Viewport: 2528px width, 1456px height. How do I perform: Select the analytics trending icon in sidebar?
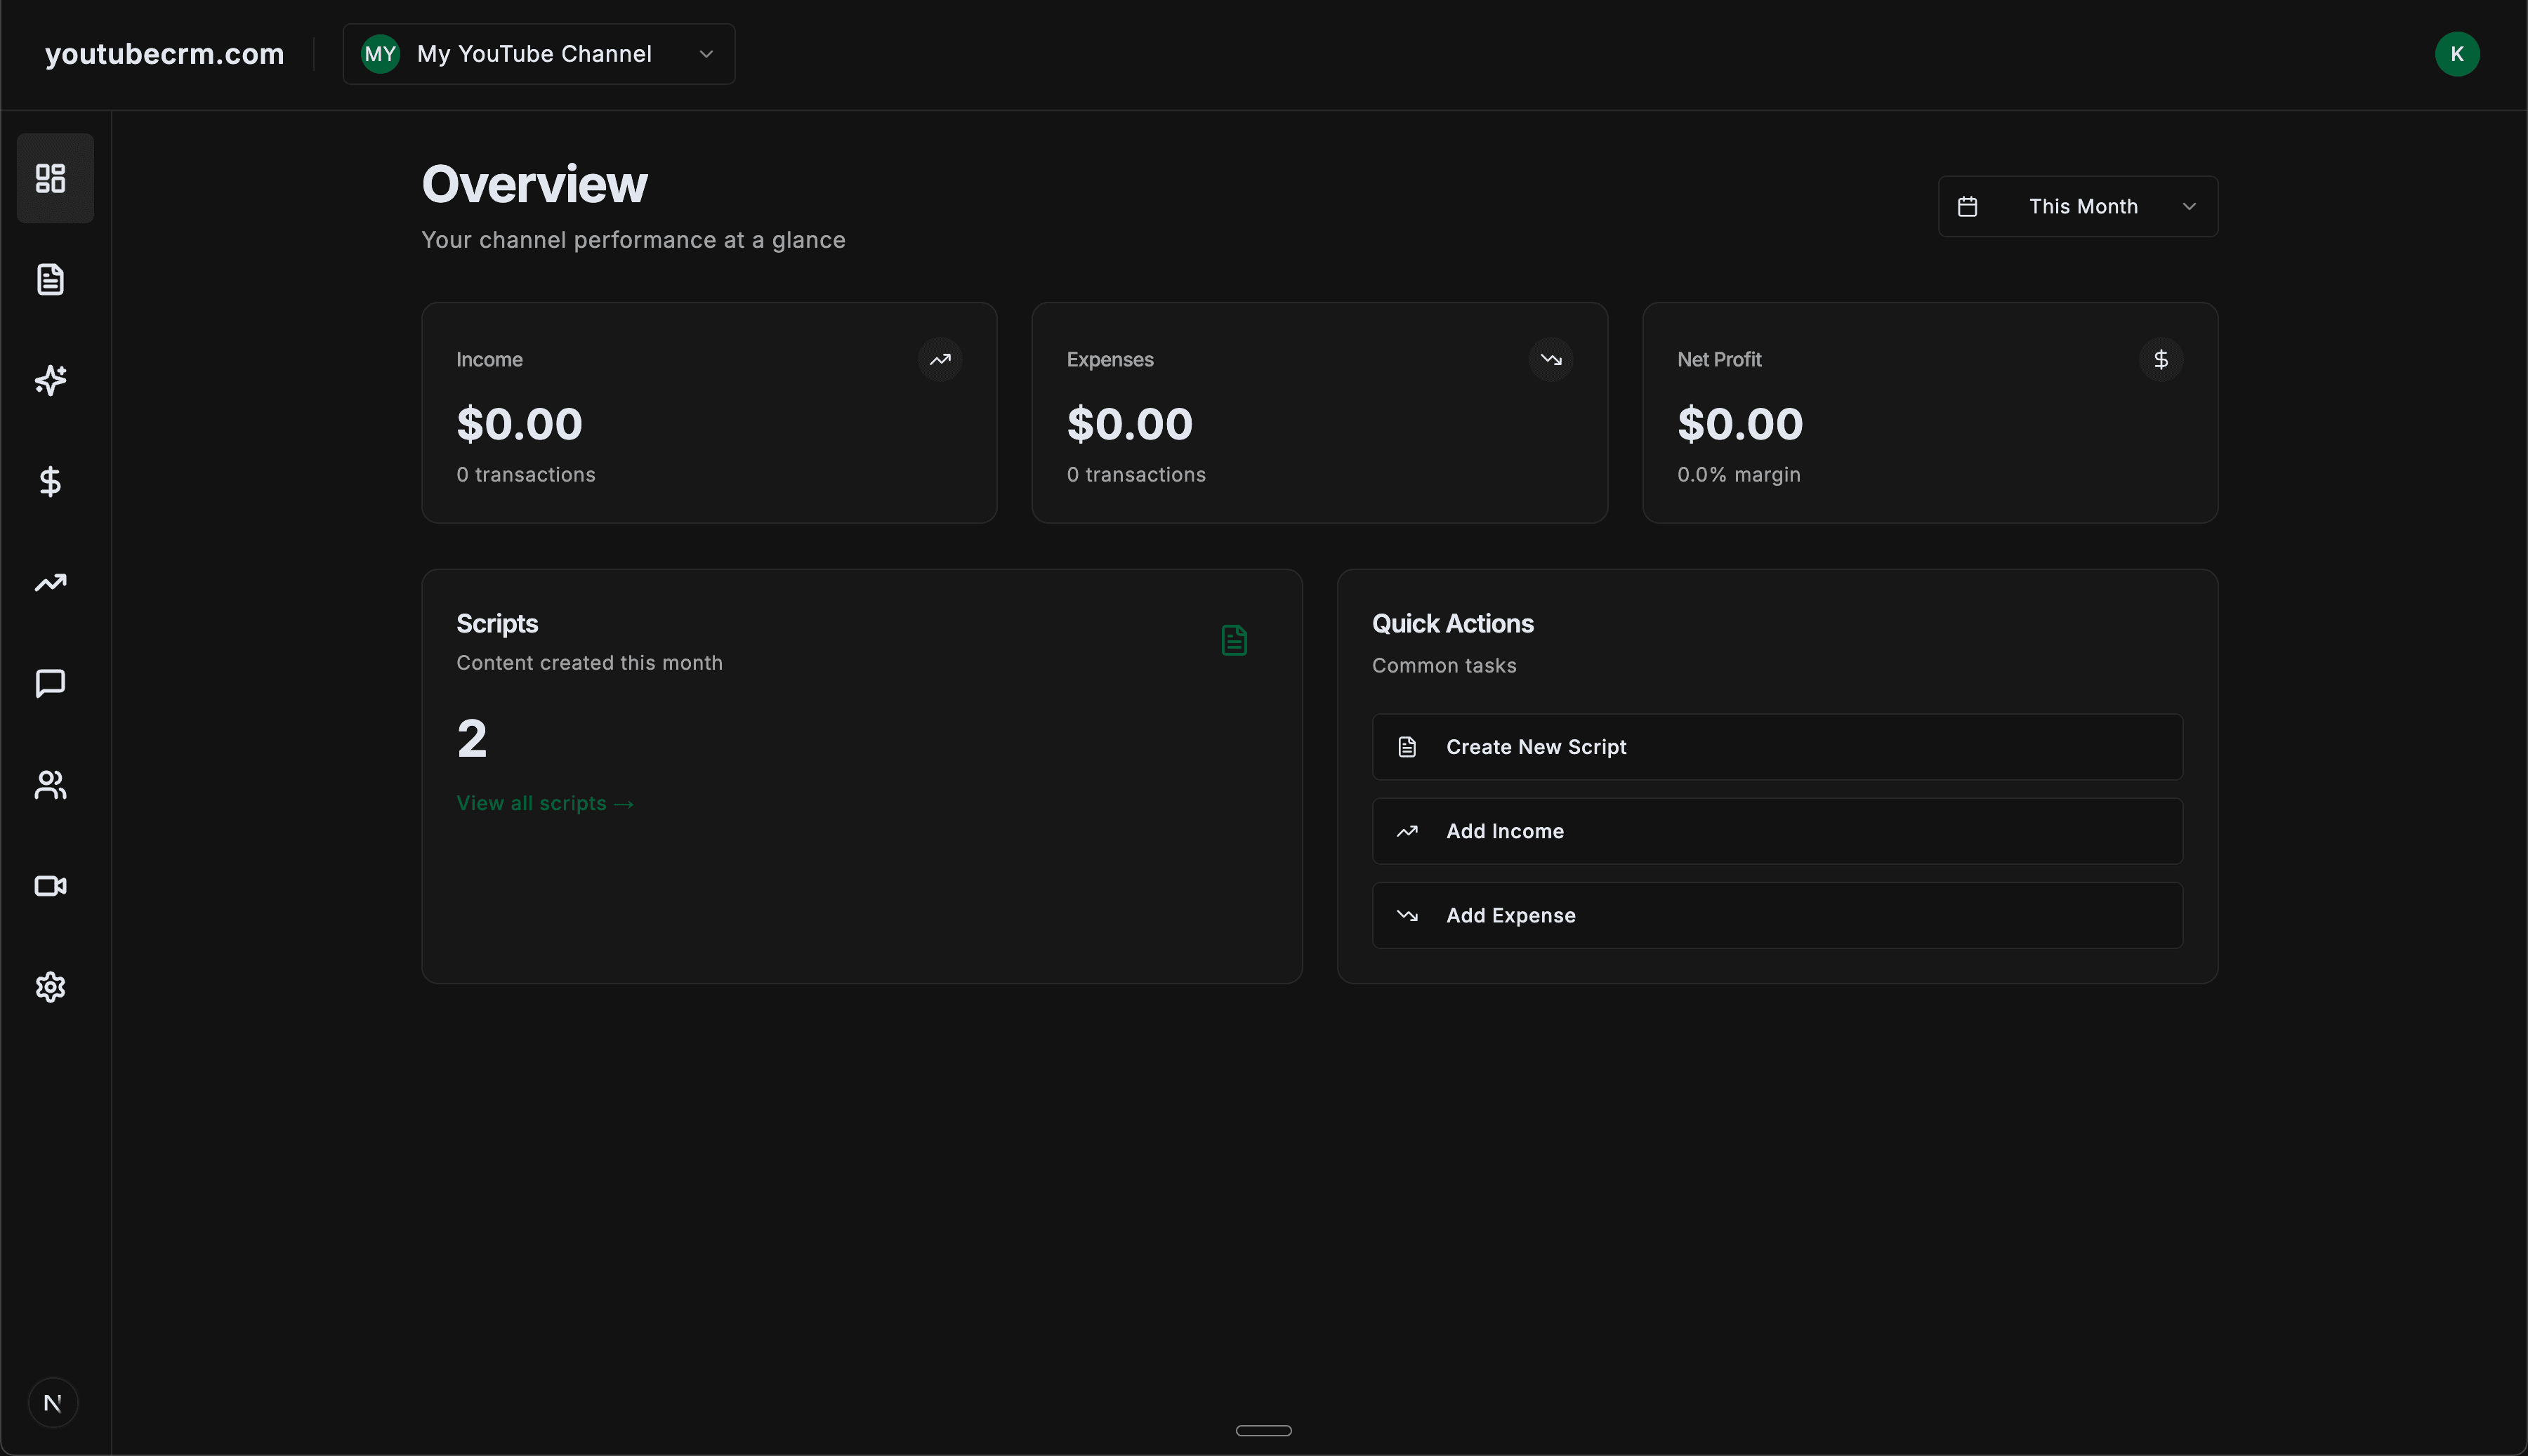point(51,583)
